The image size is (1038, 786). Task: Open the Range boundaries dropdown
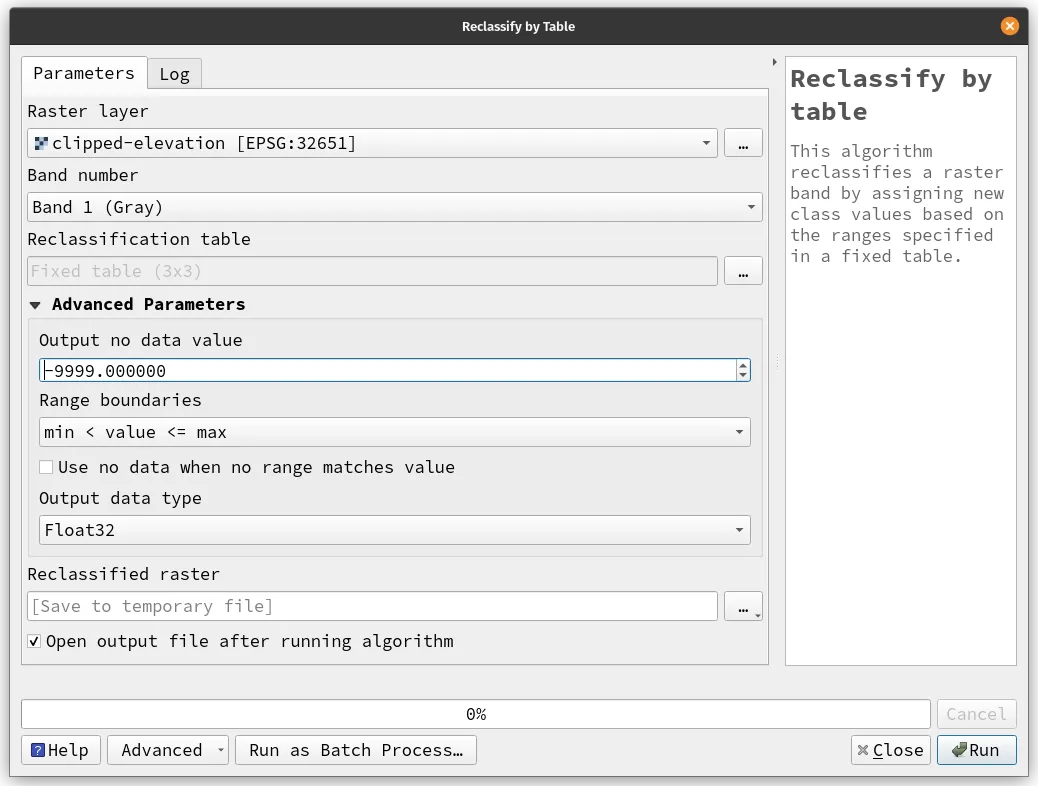740,432
